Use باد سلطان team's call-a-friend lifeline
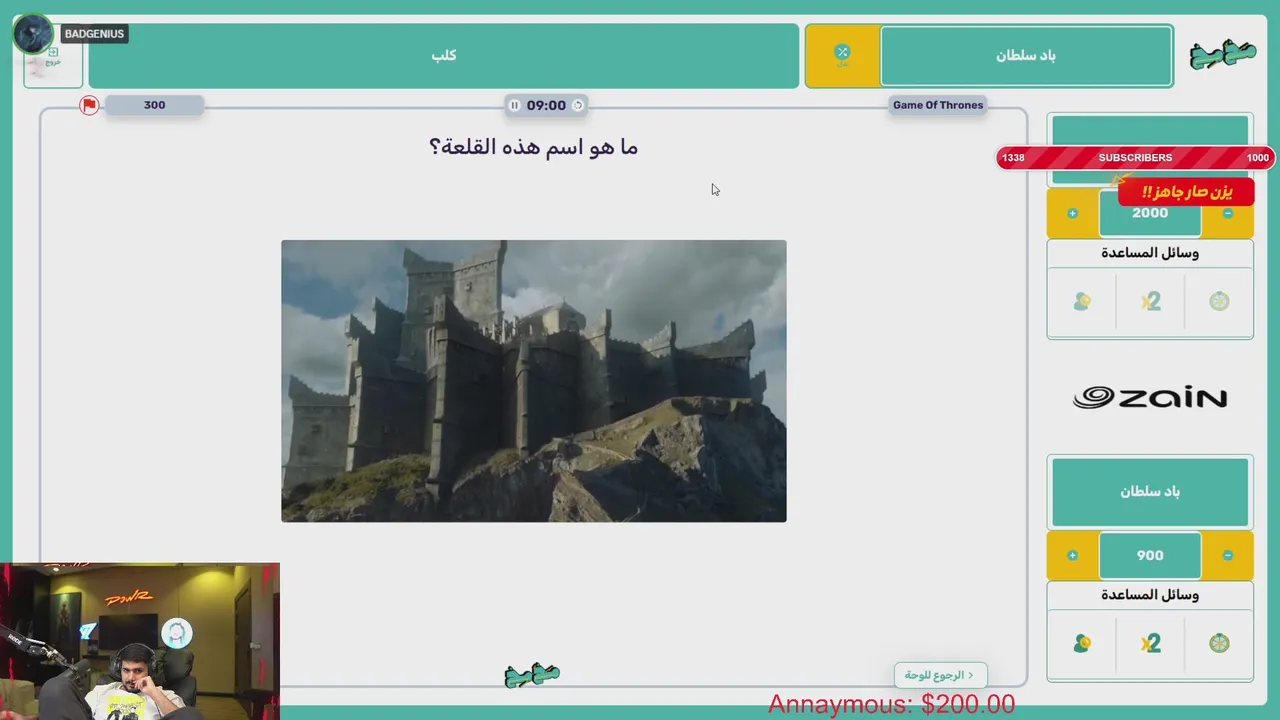This screenshot has height=720, width=1280. tap(1082, 643)
